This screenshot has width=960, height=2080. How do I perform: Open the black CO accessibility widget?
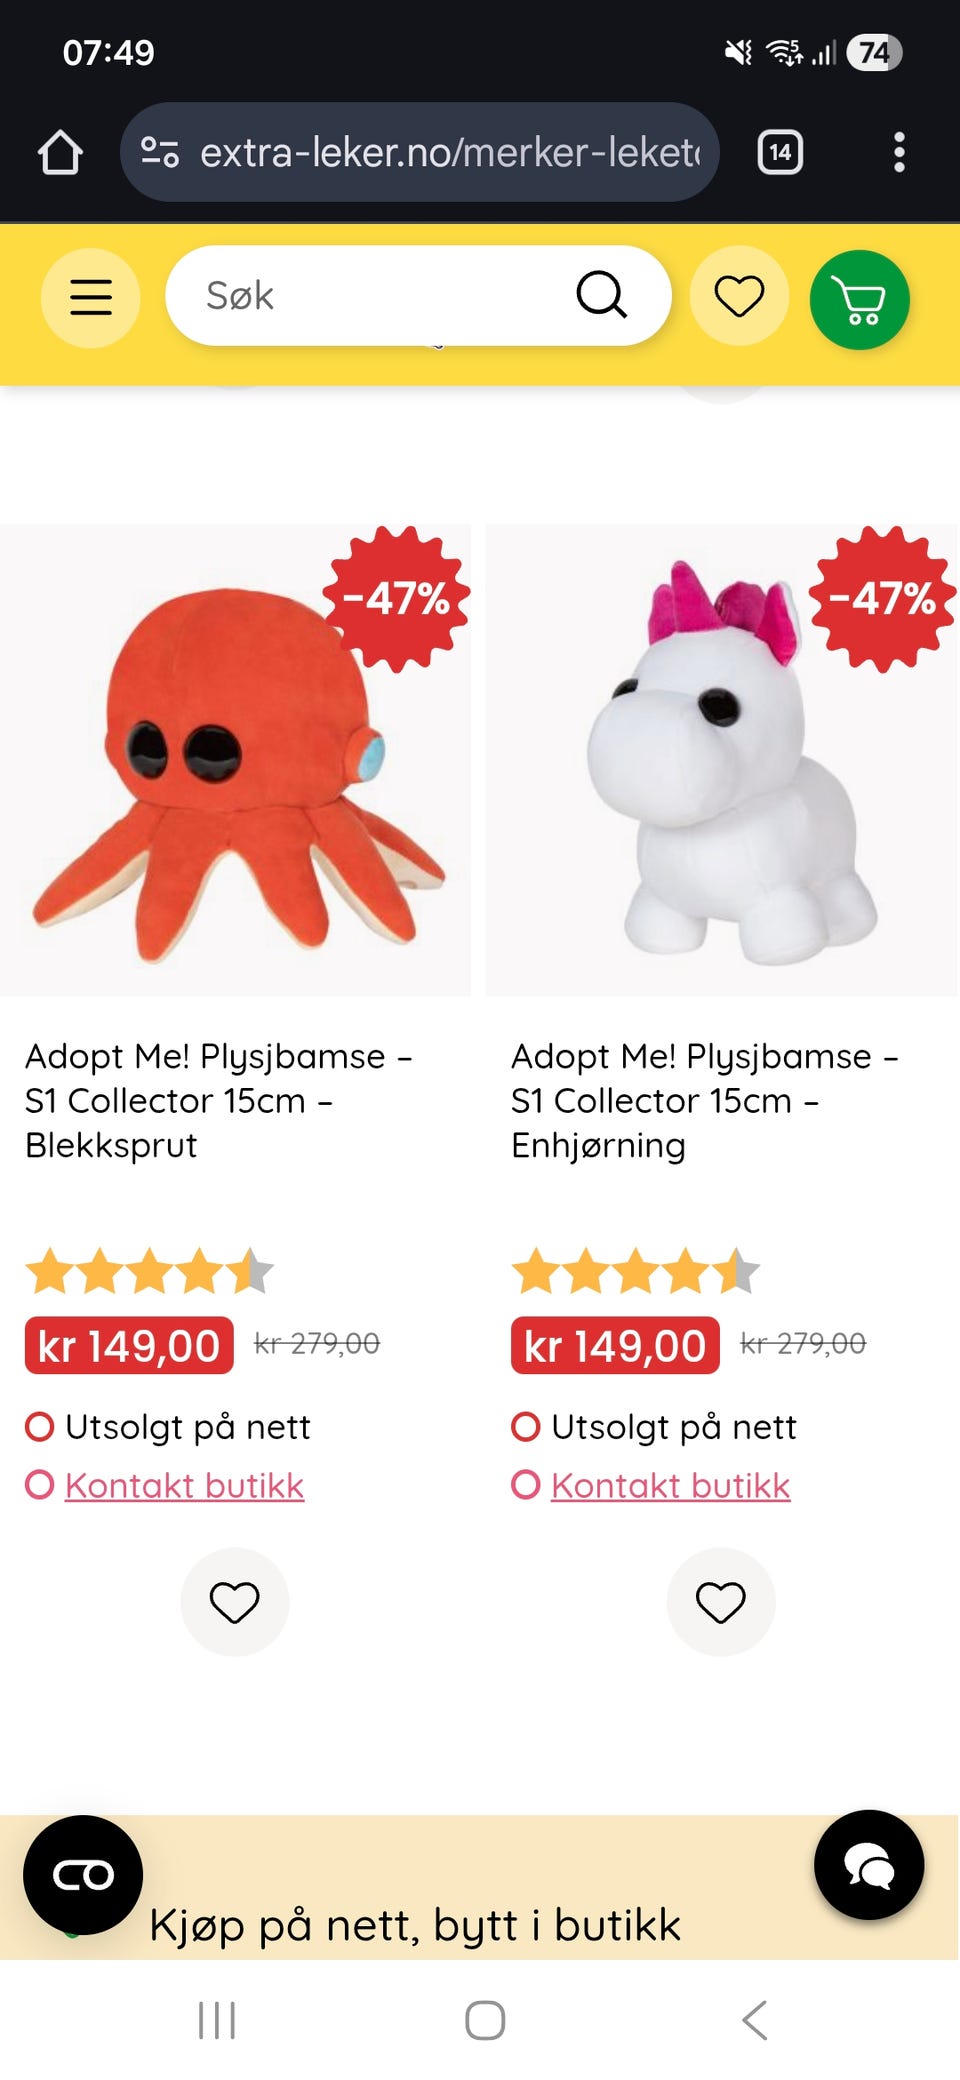click(83, 1875)
